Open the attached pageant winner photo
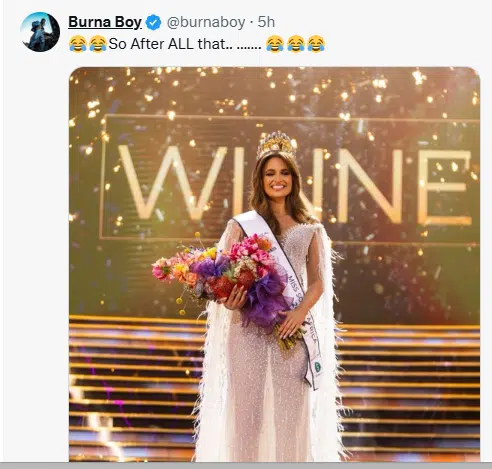 [x=274, y=264]
